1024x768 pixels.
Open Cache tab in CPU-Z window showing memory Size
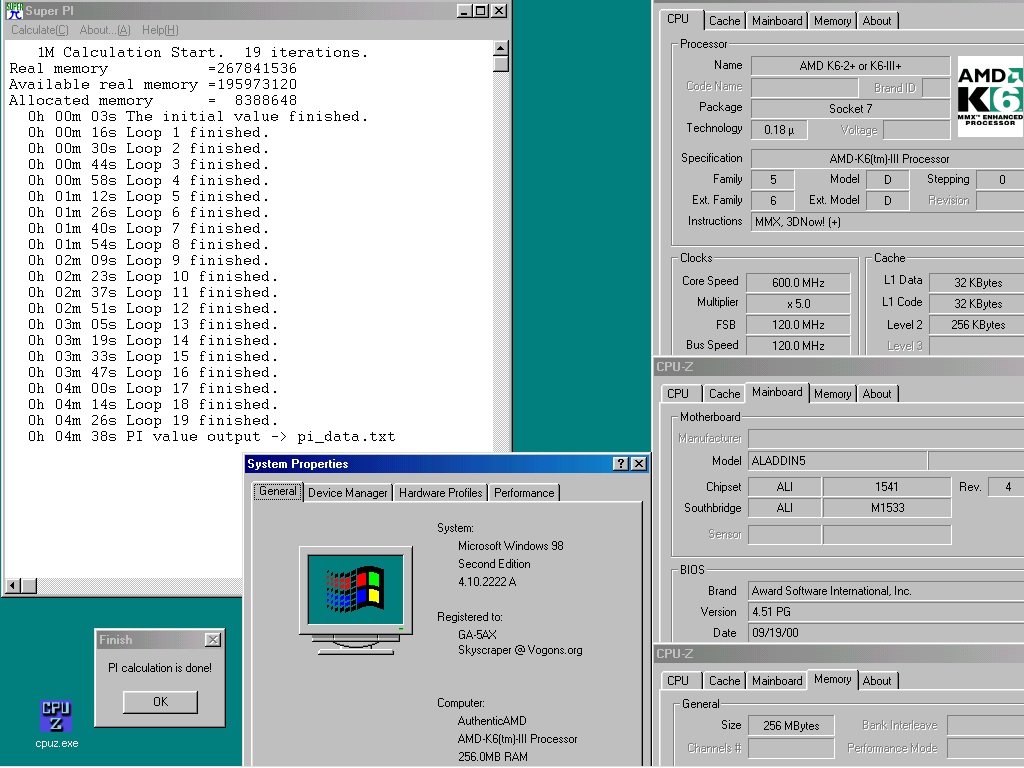coord(724,681)
